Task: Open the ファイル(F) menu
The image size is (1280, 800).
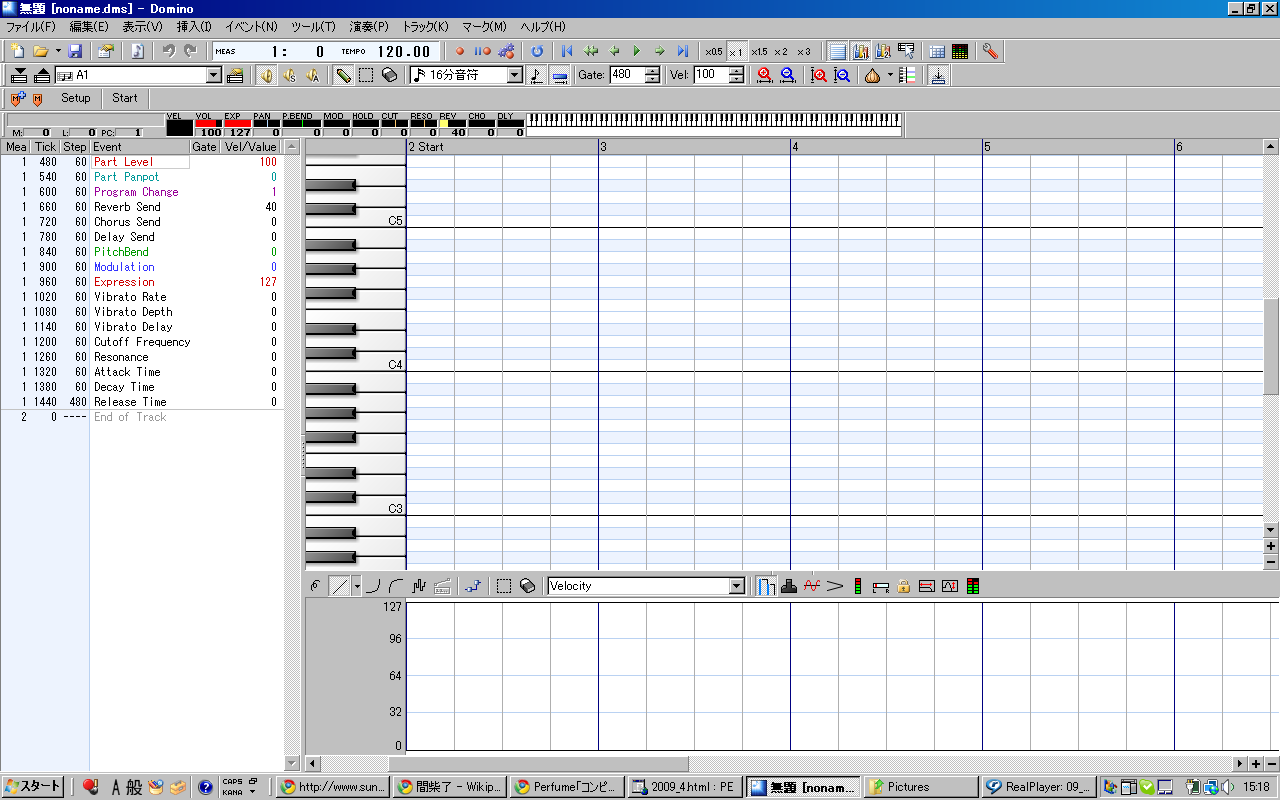Action: pos(31,27)
